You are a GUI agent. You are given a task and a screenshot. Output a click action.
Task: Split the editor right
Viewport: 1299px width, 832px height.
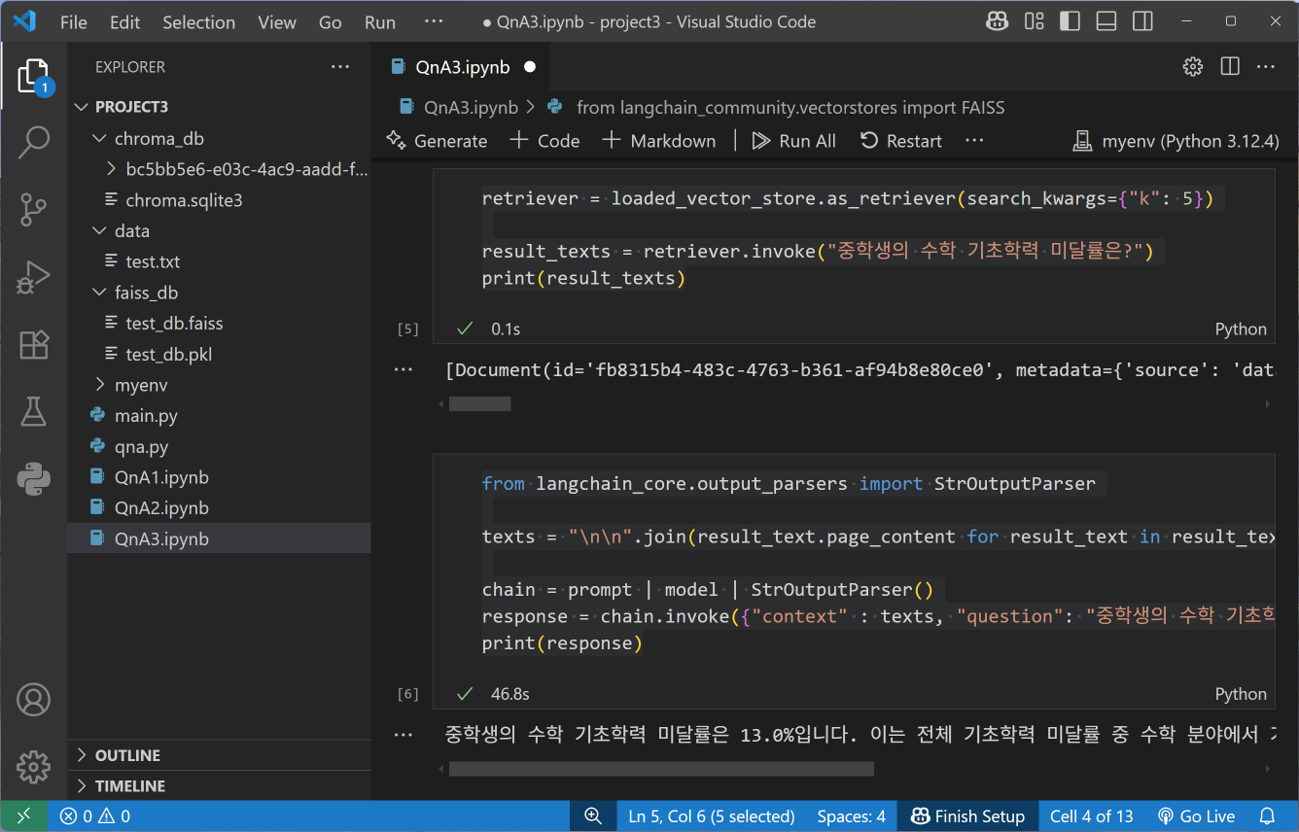(x=1230, y=67)
